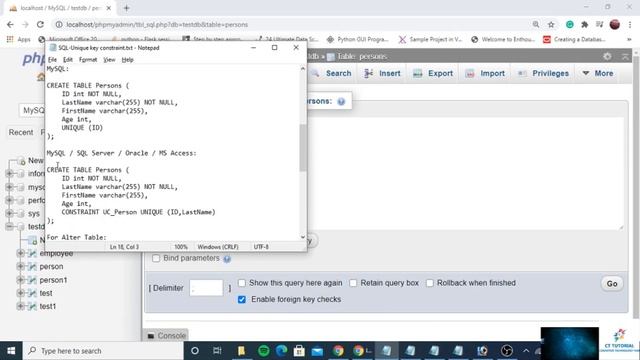Click the browser Back arrow
The width and height of the screenshot is (640, 360).
point(10,24)
